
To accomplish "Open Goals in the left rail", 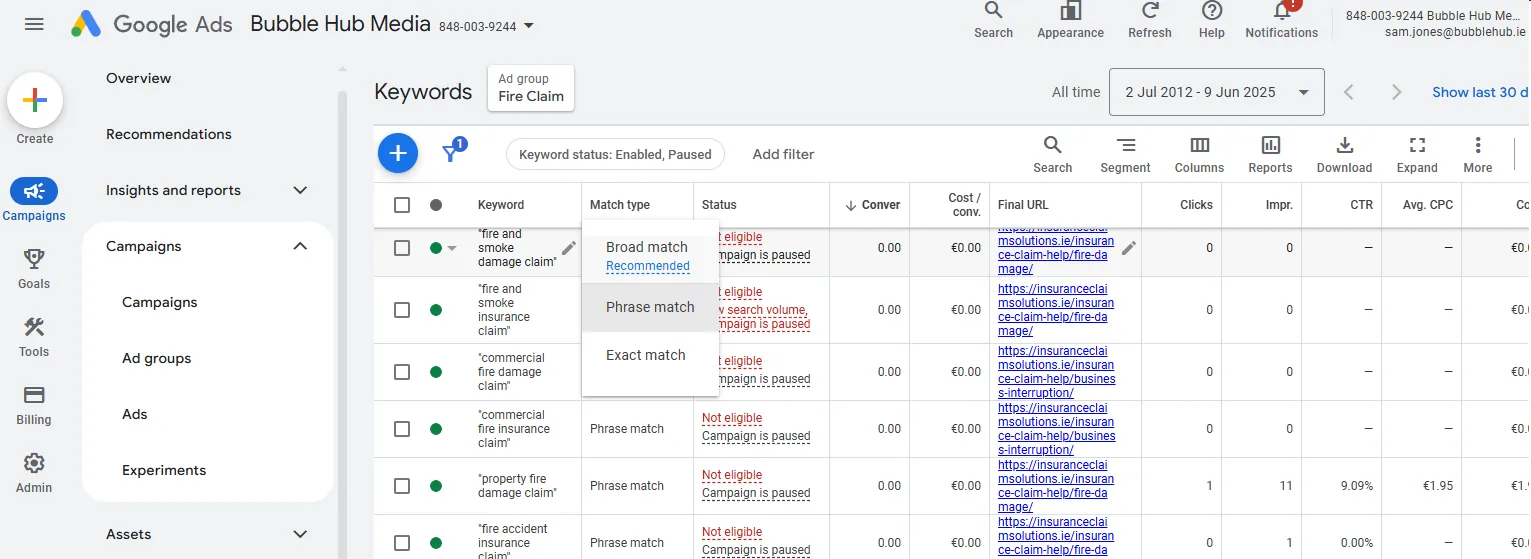I will click(x=34, y=268).
